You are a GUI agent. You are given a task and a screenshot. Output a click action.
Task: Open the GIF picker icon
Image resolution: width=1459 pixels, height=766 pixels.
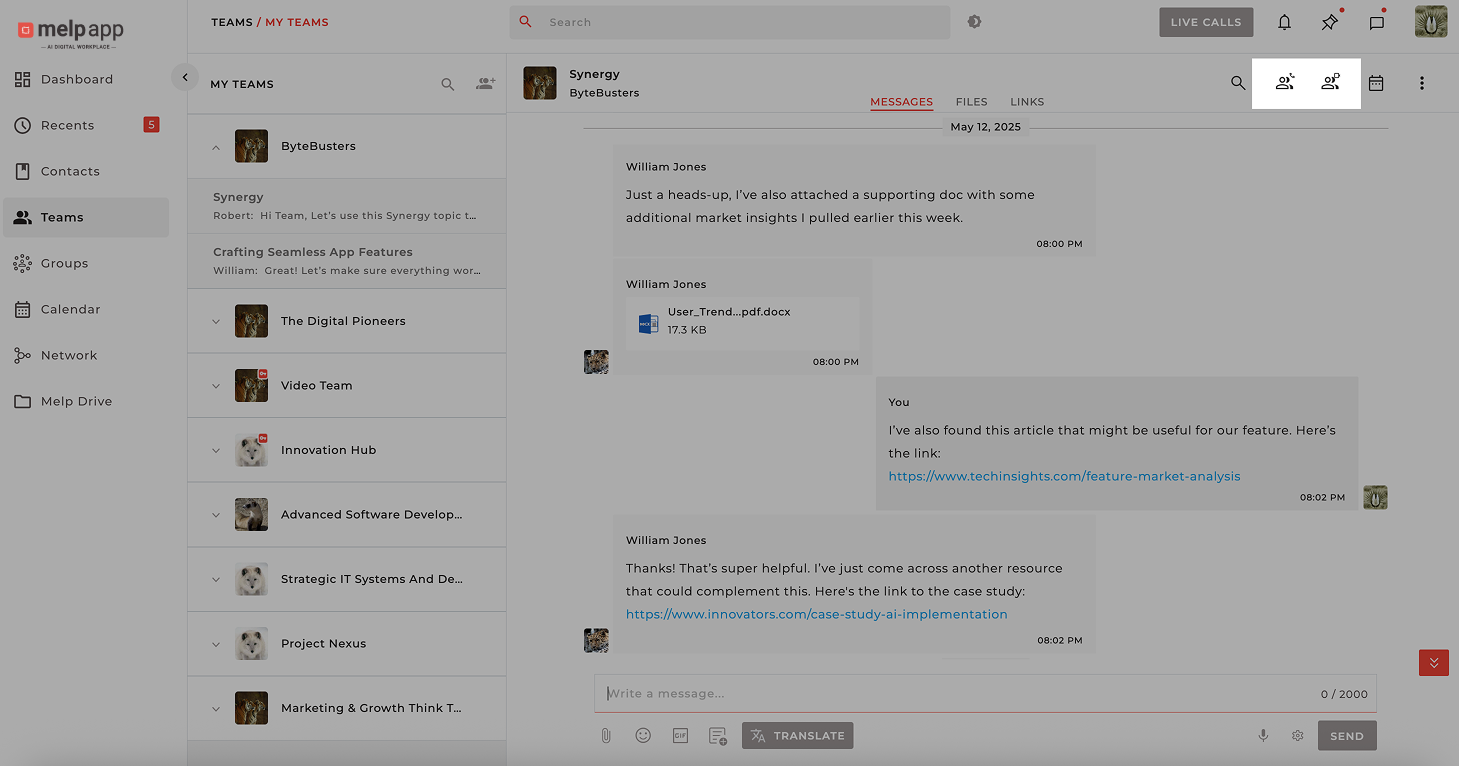pyautogui.click(x=680, y=736)
